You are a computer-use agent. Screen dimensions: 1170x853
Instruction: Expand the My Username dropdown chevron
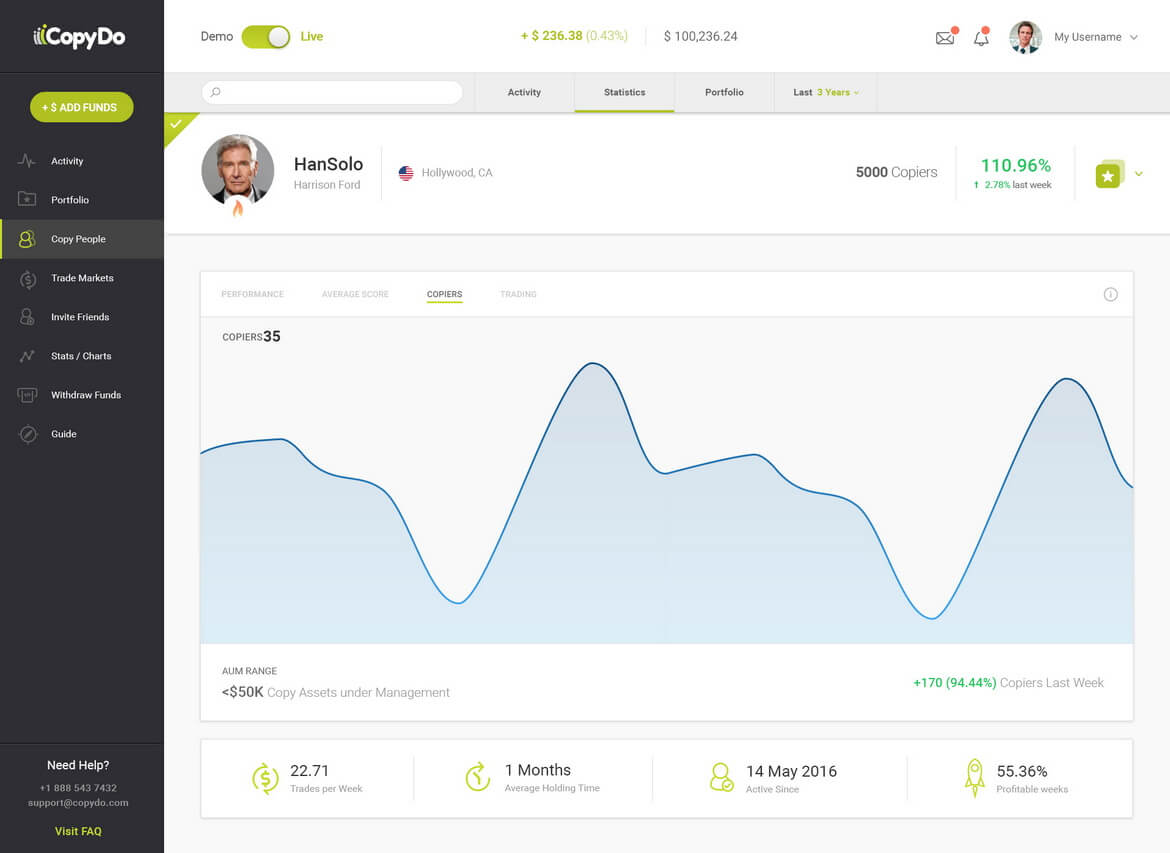(x=1134, y=37)
